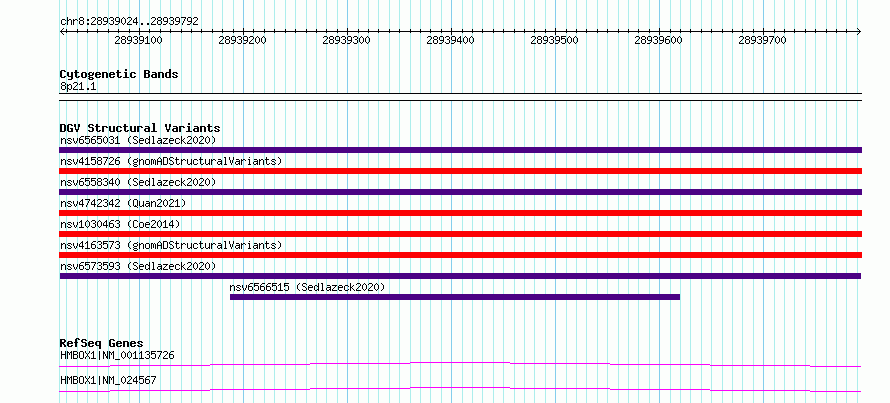Select the purple bar under nsv6573593
This screenshot has width=890, height=403.
pyautogui.click(x=460, y=276)
